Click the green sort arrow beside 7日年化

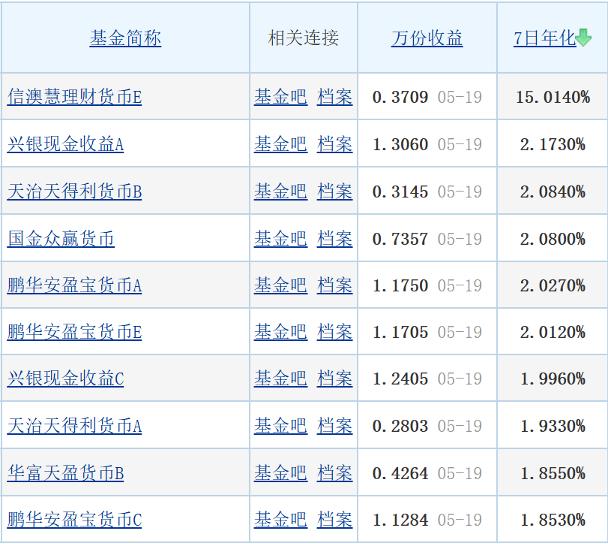(x=584, y=38)
